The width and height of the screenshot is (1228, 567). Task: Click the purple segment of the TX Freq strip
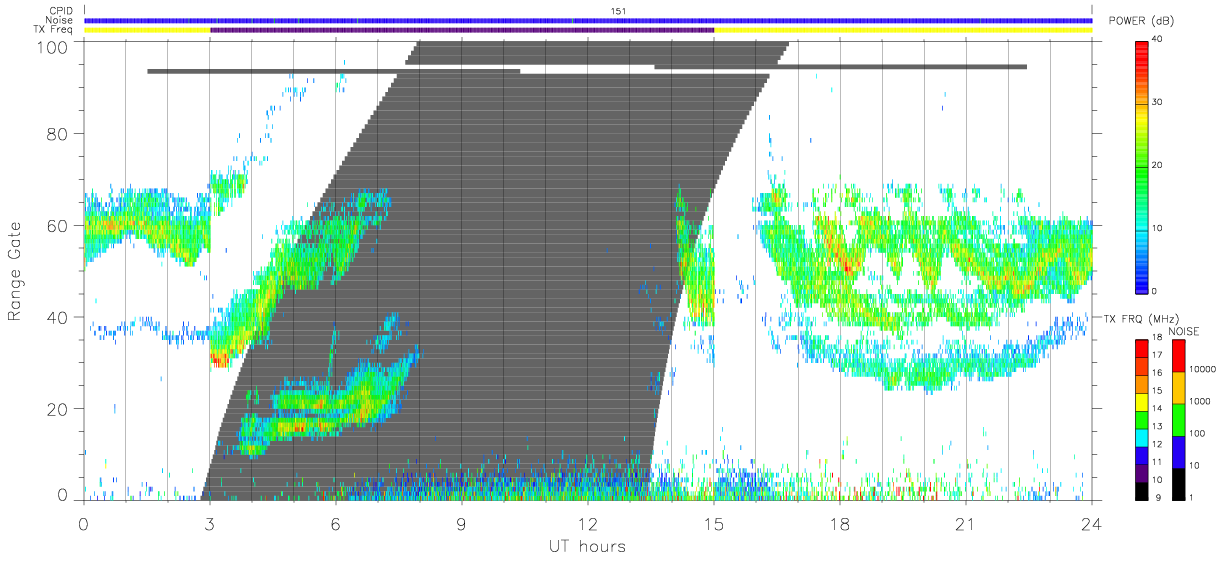462,30
